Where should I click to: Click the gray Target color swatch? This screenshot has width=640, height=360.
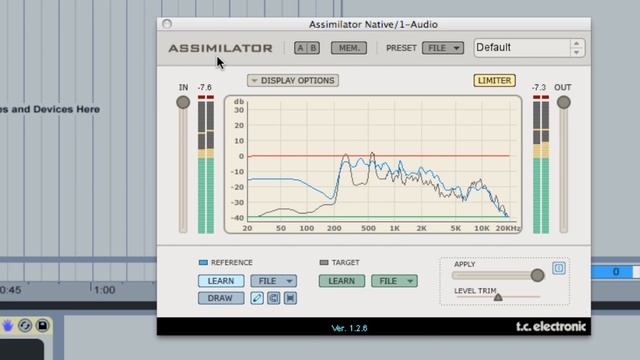pos(324,262)
